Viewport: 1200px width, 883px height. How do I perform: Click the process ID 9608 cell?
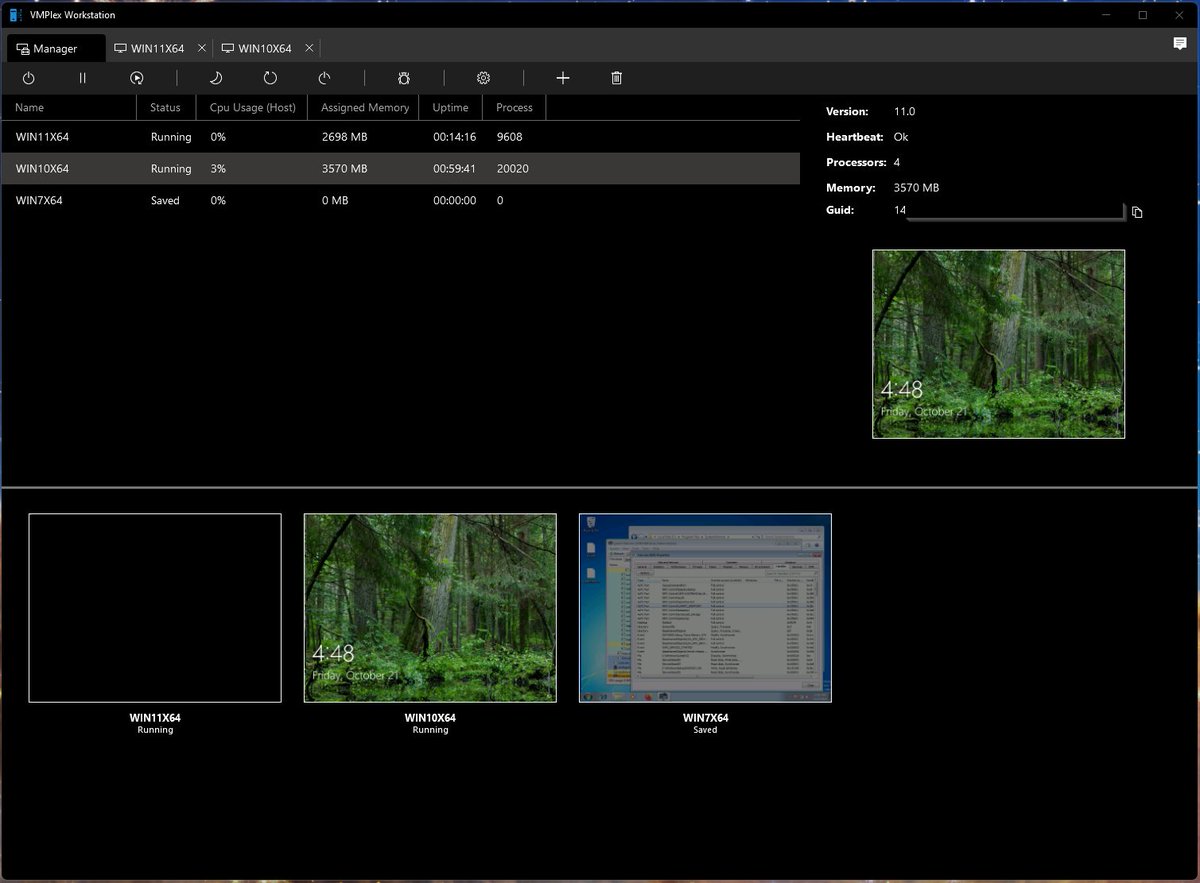509,137
